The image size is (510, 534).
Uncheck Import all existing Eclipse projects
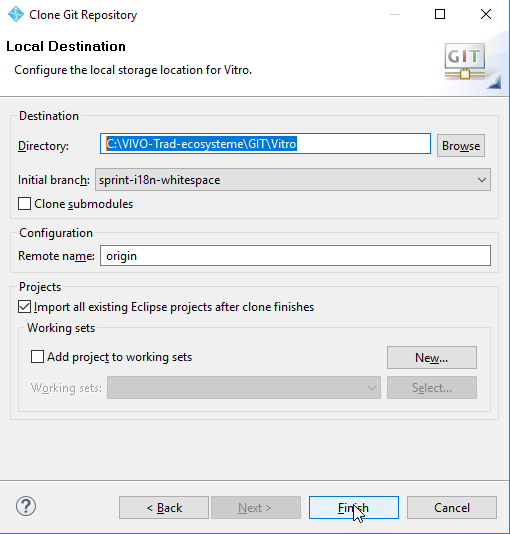[25, 307]
